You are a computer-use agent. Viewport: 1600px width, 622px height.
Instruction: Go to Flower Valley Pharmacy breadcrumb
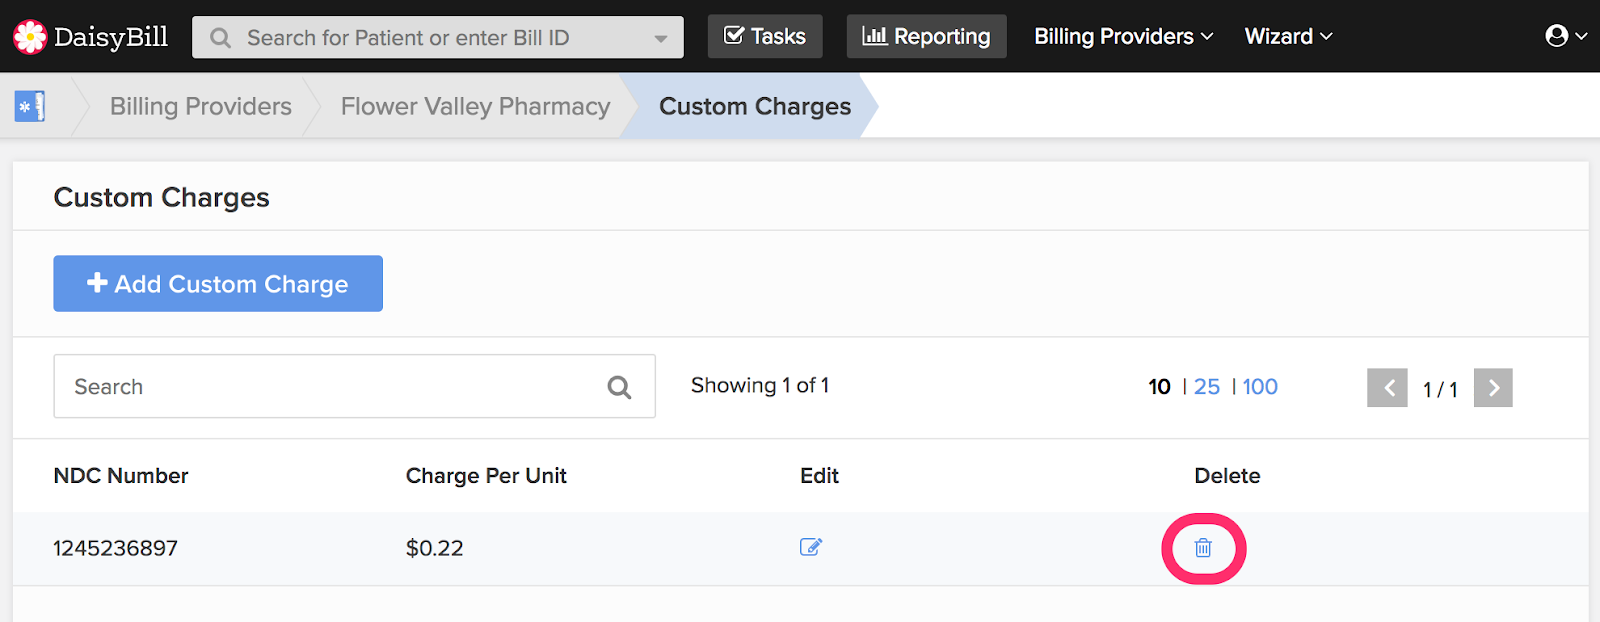[475, 106]
